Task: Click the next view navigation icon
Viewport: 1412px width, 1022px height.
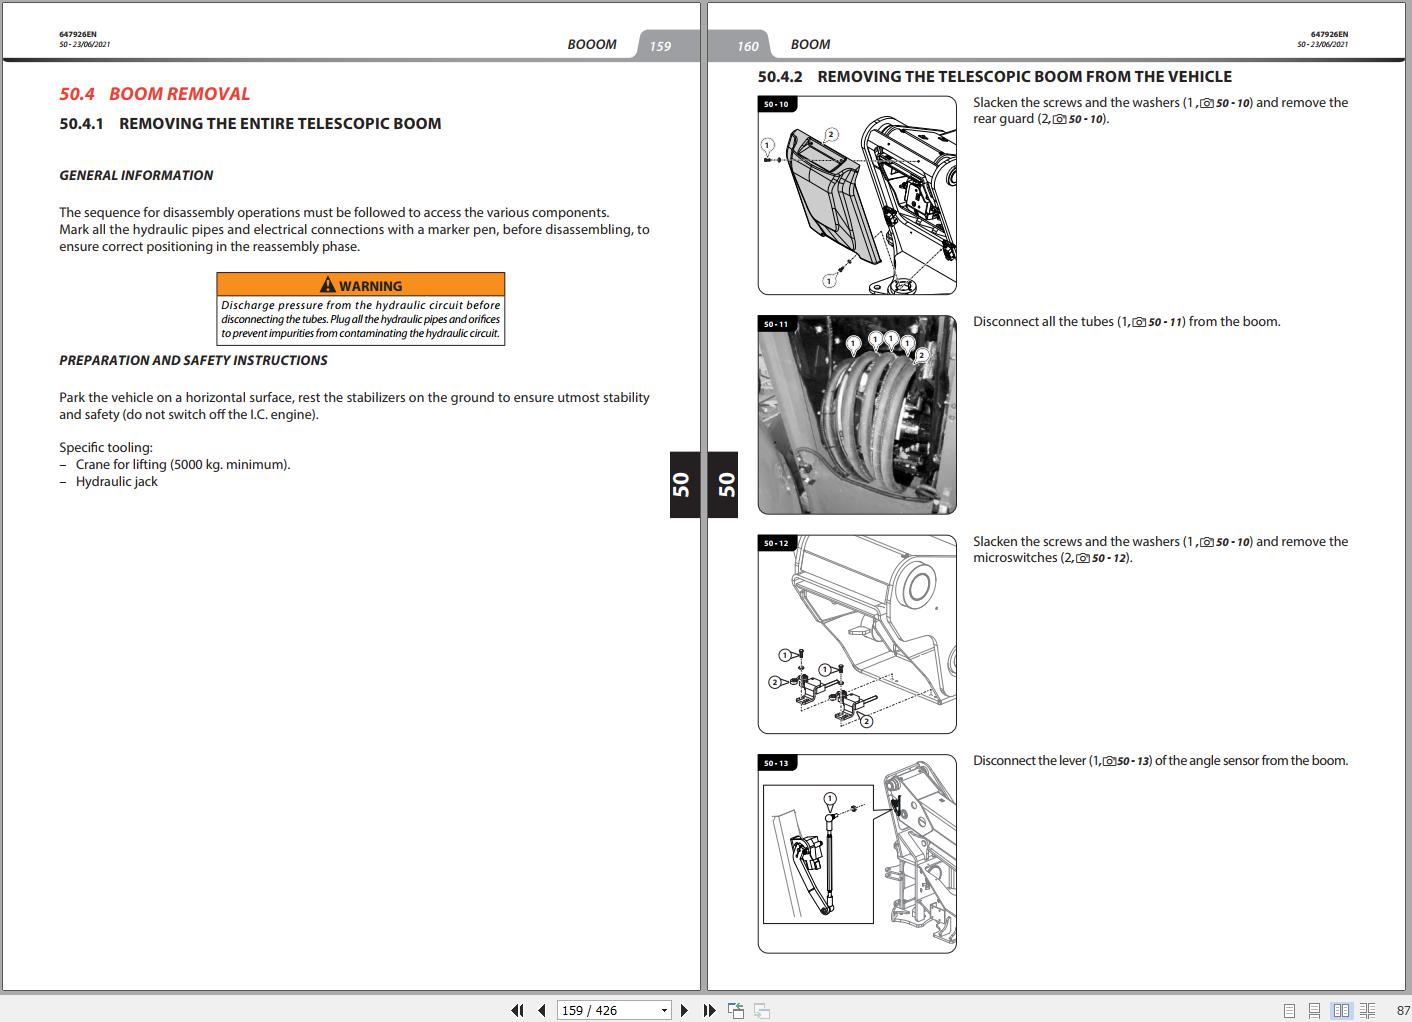Action: pyautogui.click(x=761, y=1010)
